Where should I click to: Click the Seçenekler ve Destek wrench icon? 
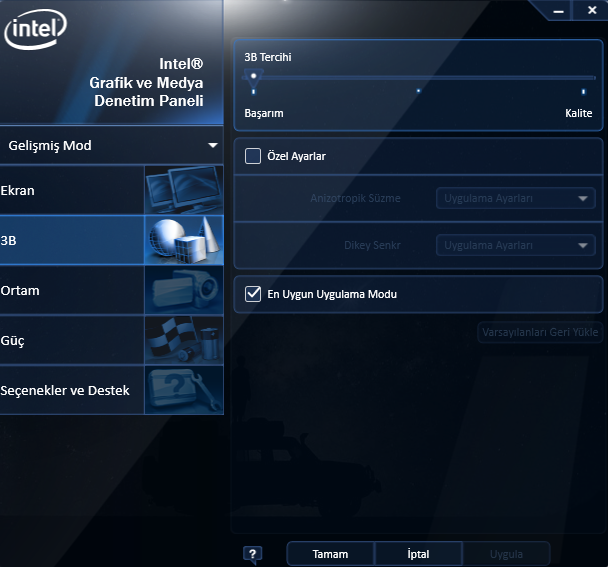[184, 390]
